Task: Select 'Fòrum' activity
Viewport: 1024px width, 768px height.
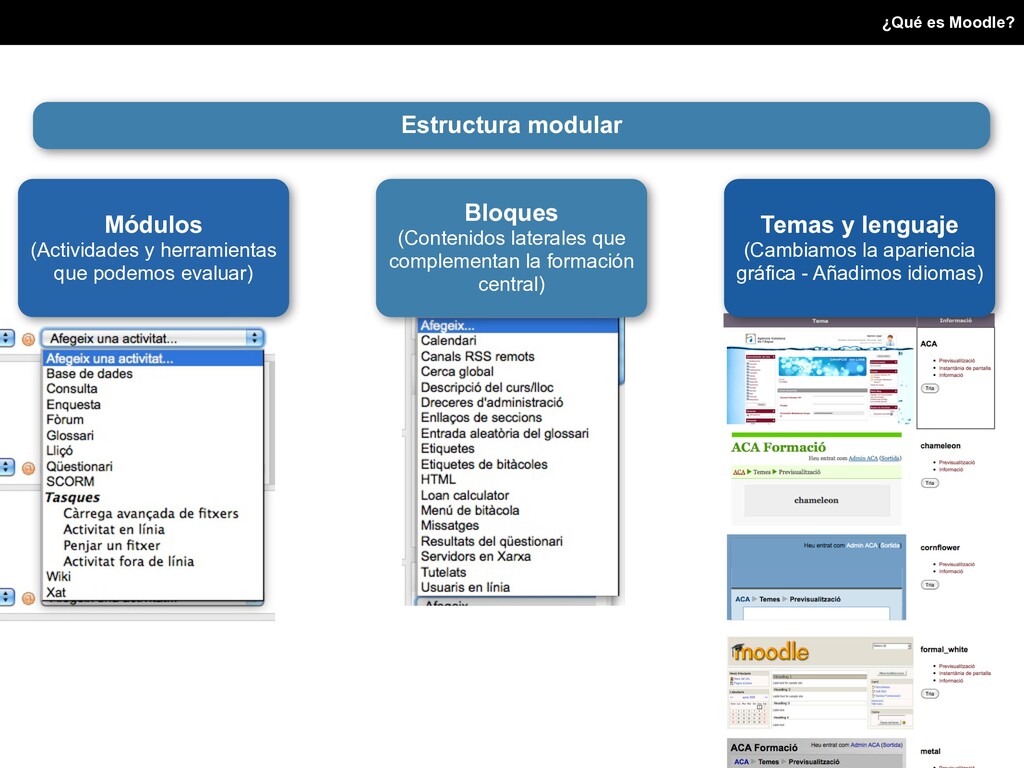Action: click(65, 419)
